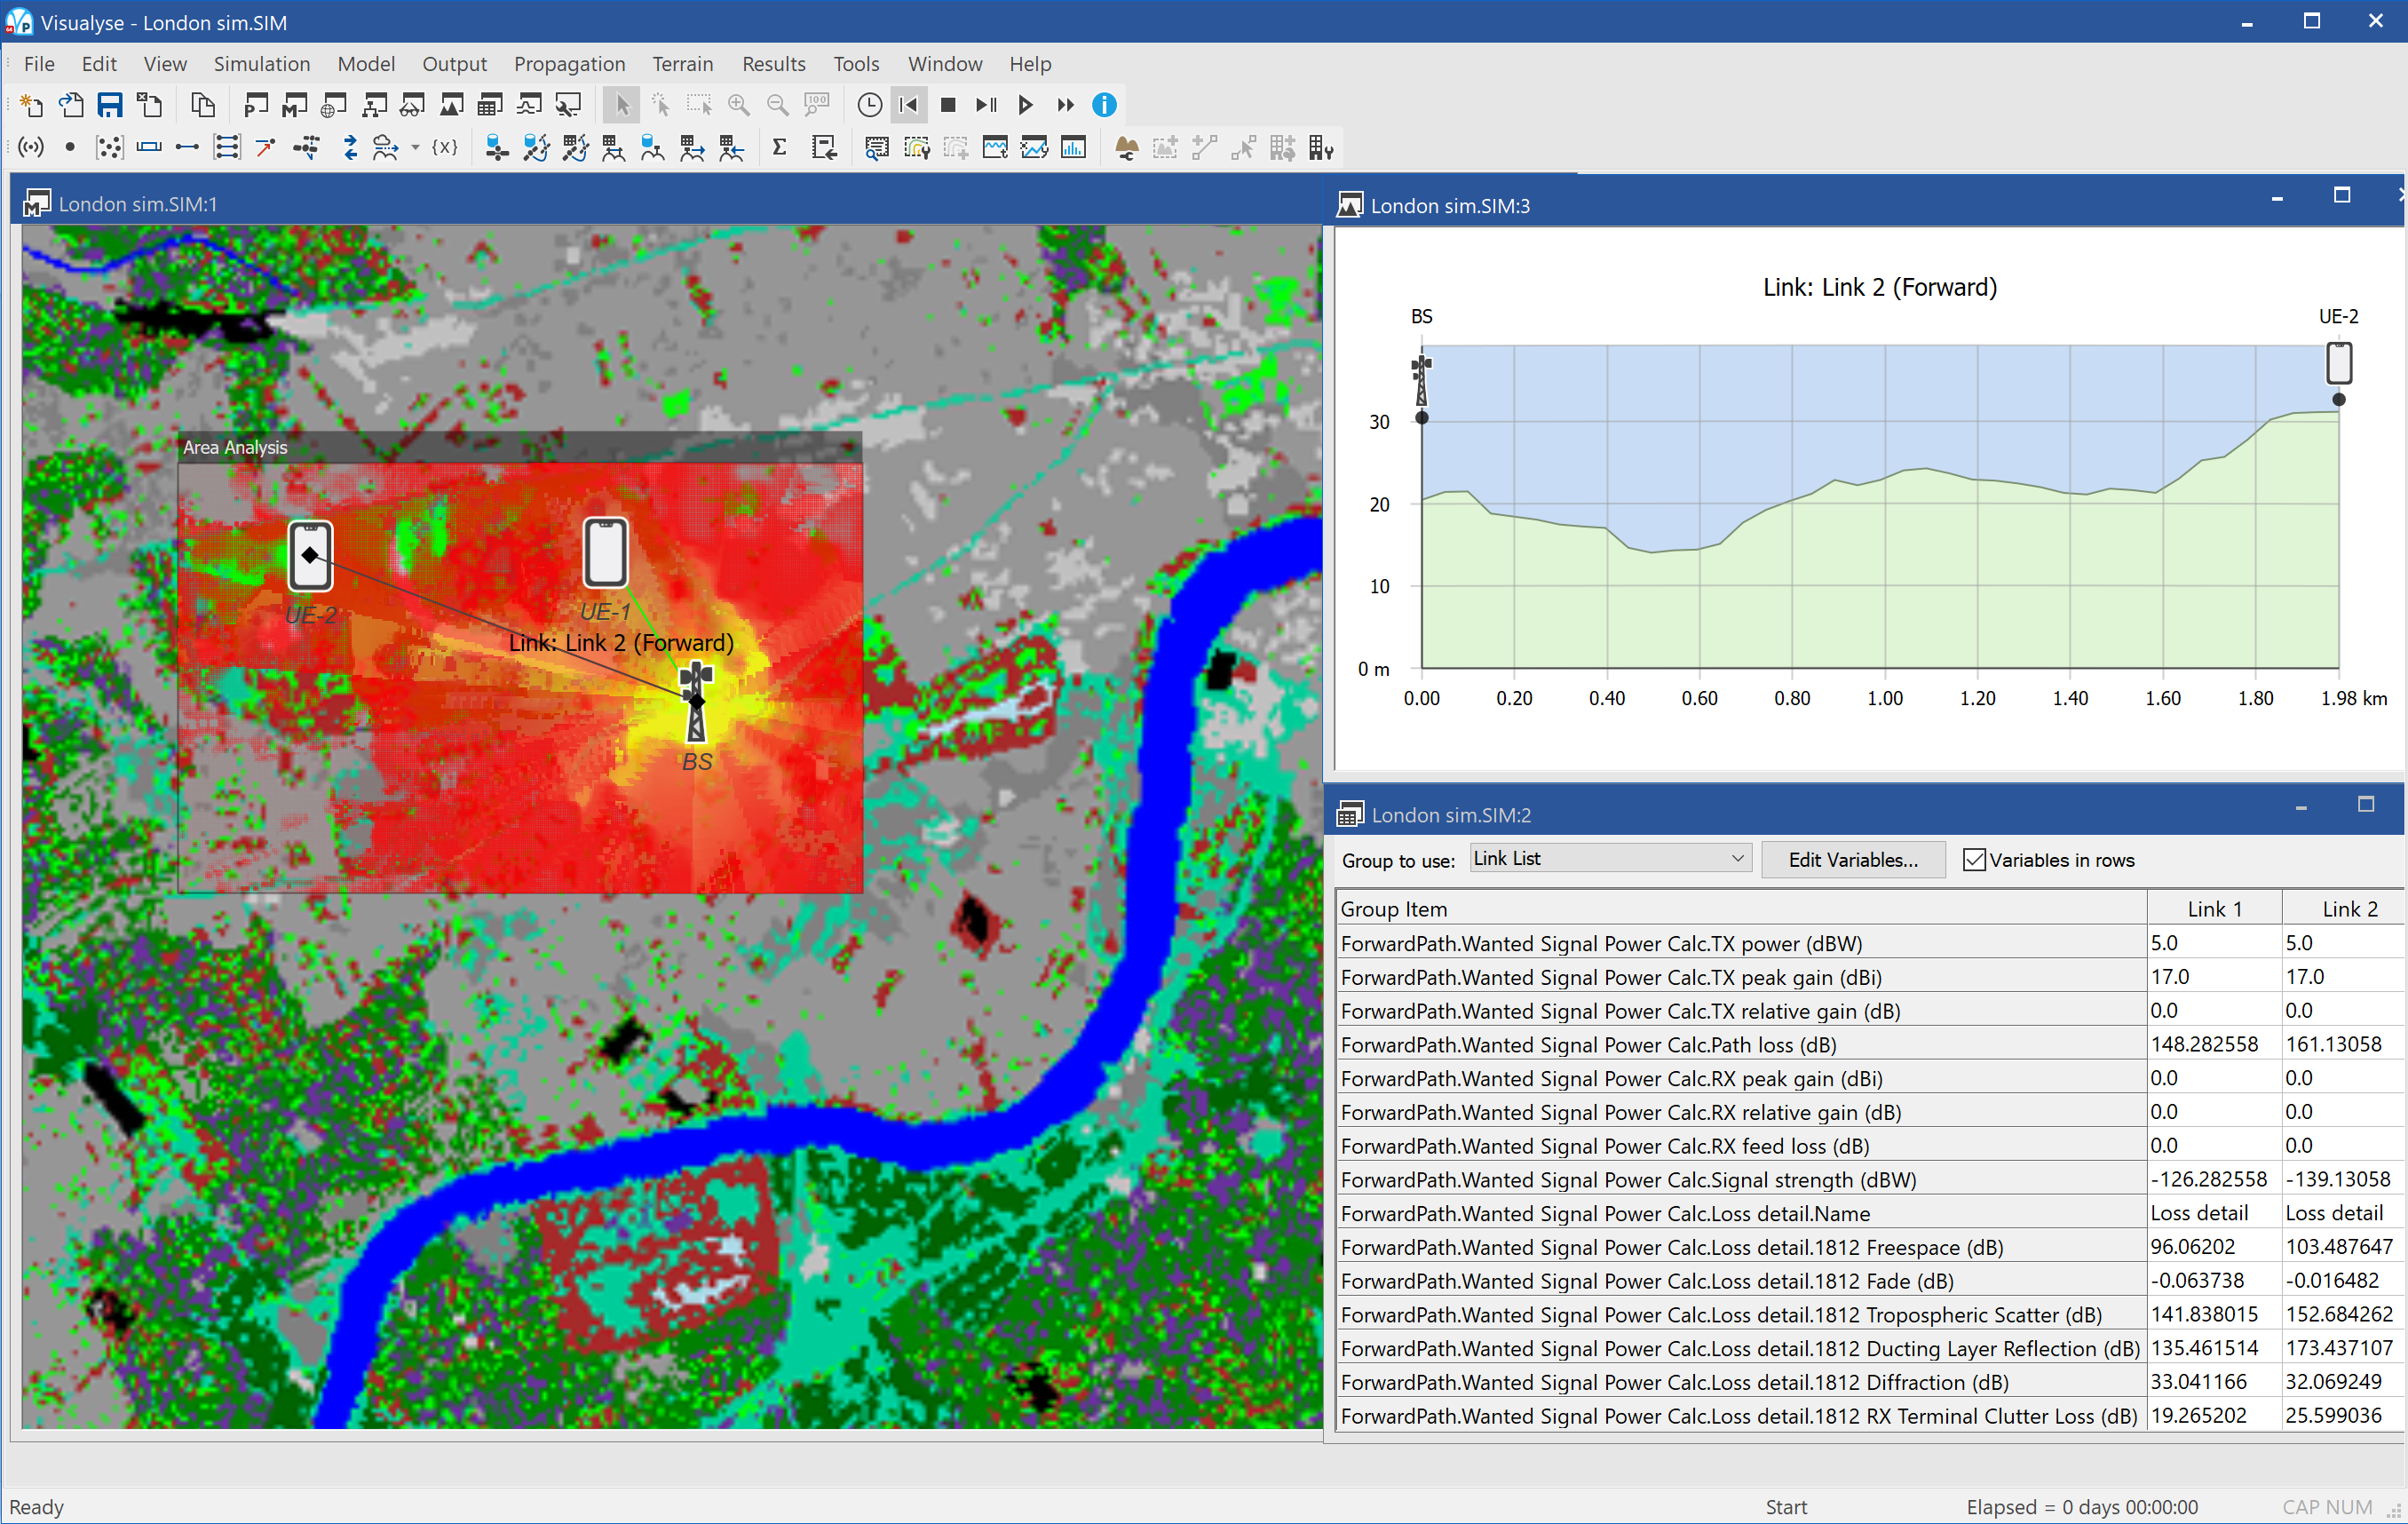Select the UE-1 phone on the map
Image resolution: width=2408 pixels, height=1524 pixels.
click(x=605, y=552)
